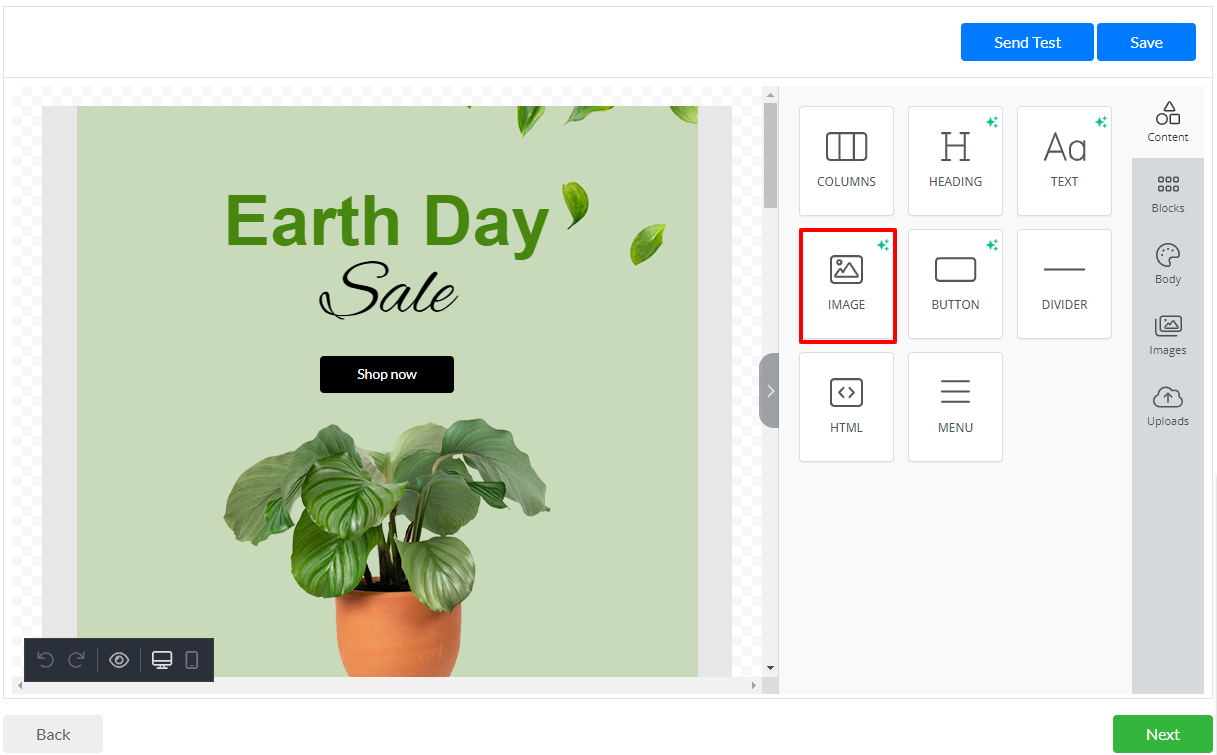Select the Columns content block
Viewport: 1217px width, 755px height.
846,161
